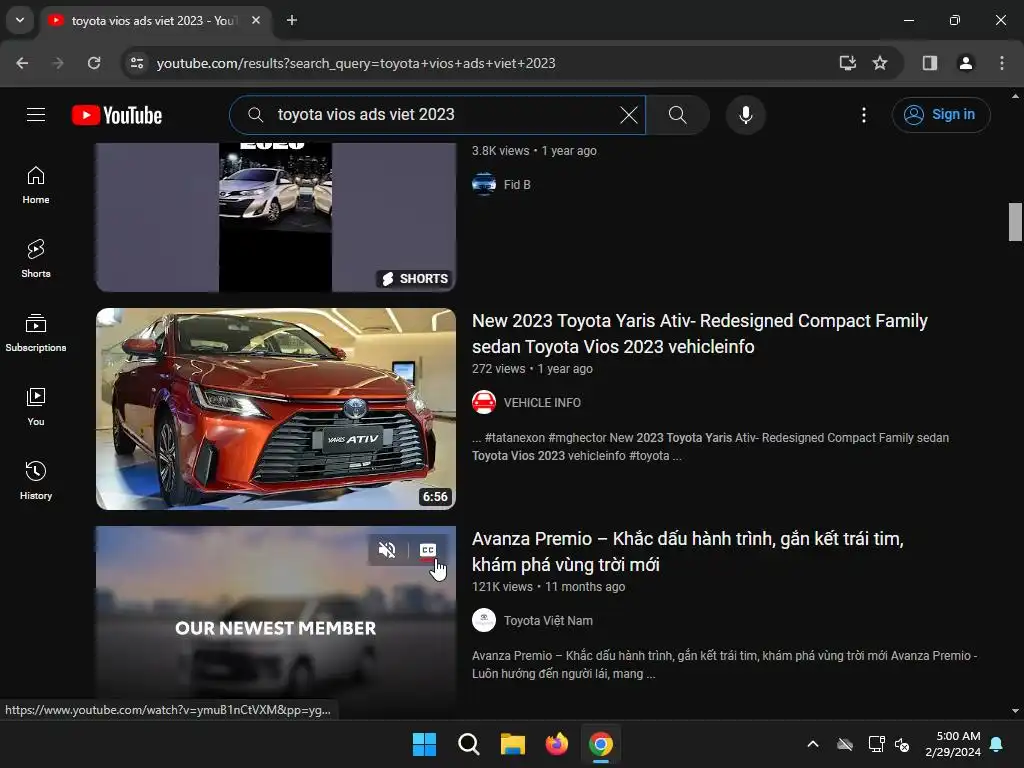Image resolution: width=1024 pixels, height=768 pixels.
Task: Clear the search box with the X icon
Action: (629, 115)
